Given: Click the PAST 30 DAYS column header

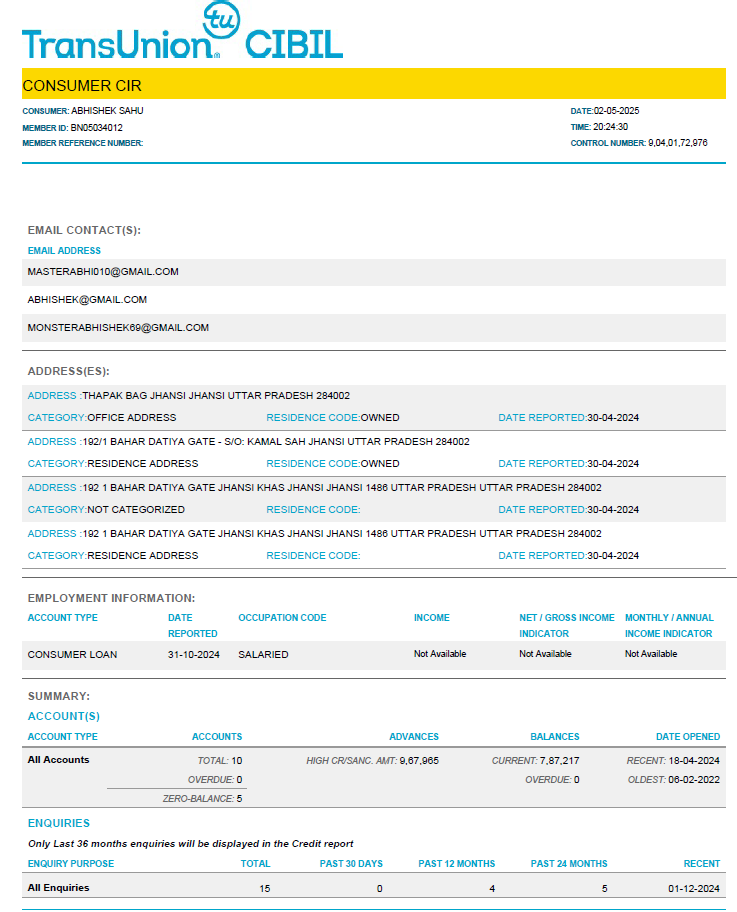Looking at the screenshot, I should pos(351,864).
